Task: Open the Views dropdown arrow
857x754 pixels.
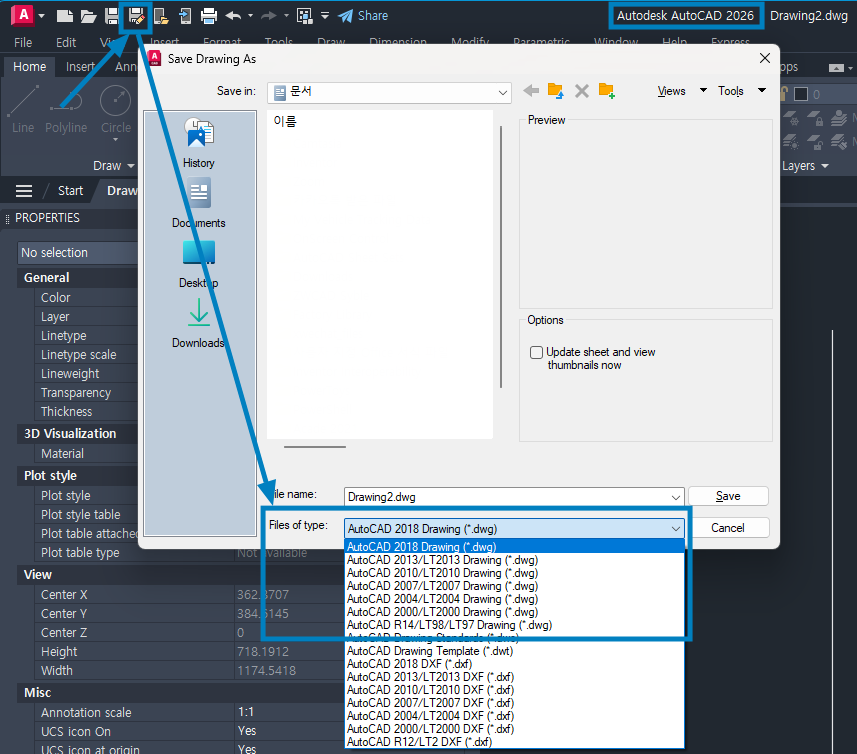Action: (703, 90)
